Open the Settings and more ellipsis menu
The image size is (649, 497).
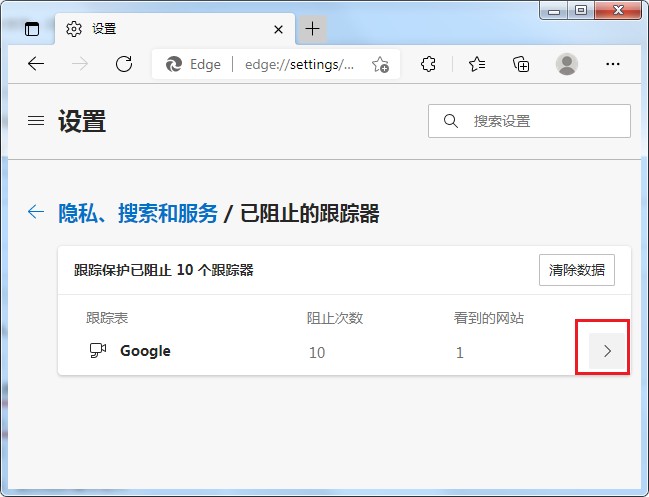[613, 64]
